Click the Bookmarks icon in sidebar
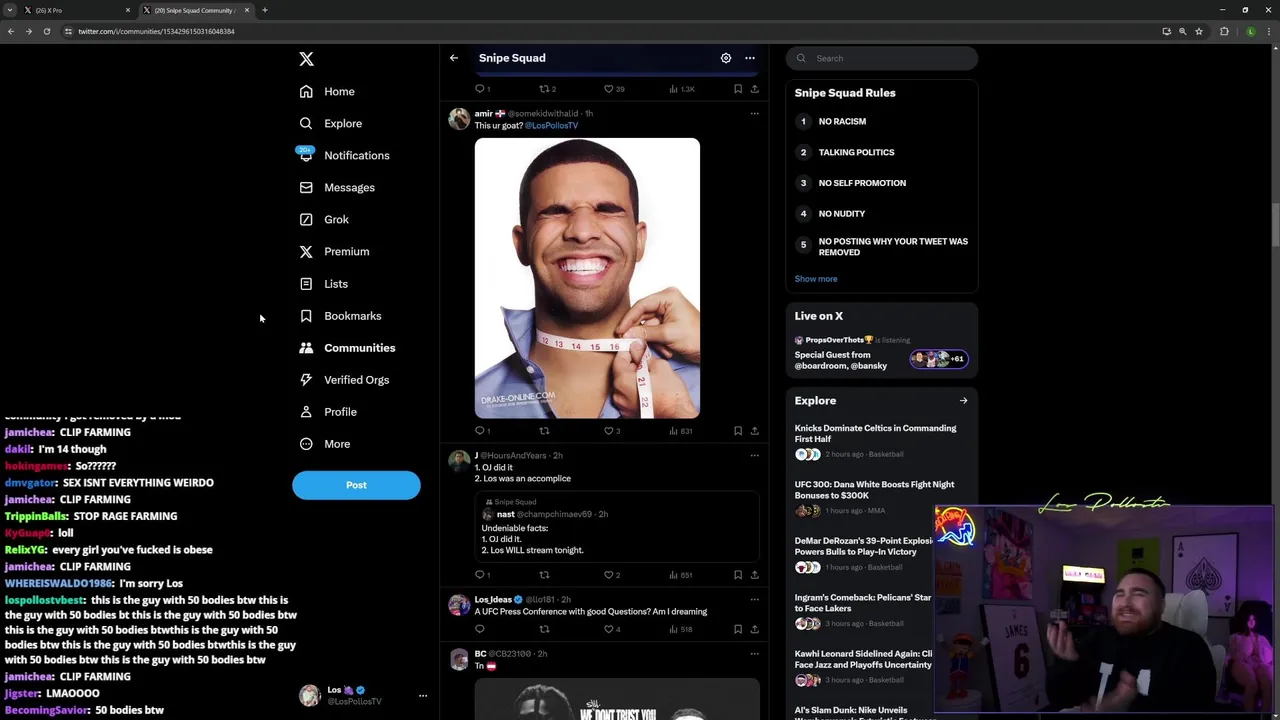This screenshot has height=720, width=1280. [x=306, y=316]
